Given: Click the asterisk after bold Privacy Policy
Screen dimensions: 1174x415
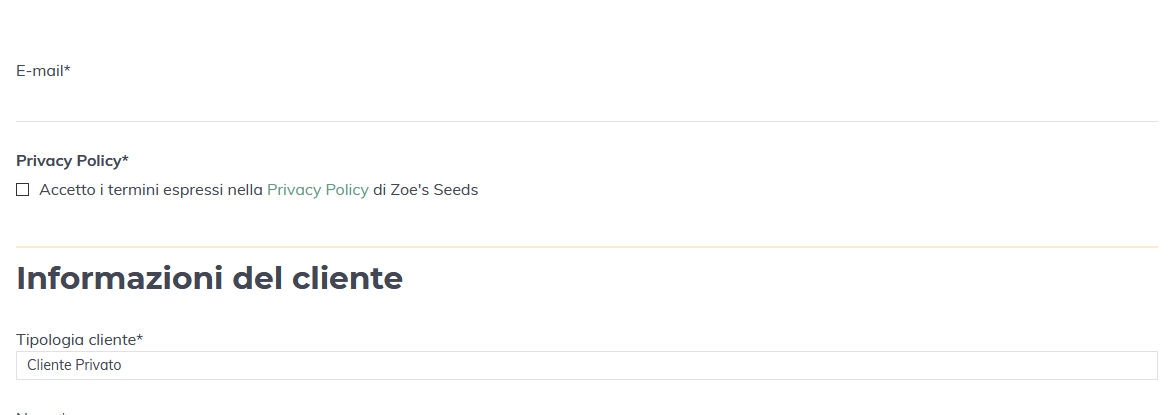Looking at the screenshot, I should [x=125, y=159].
